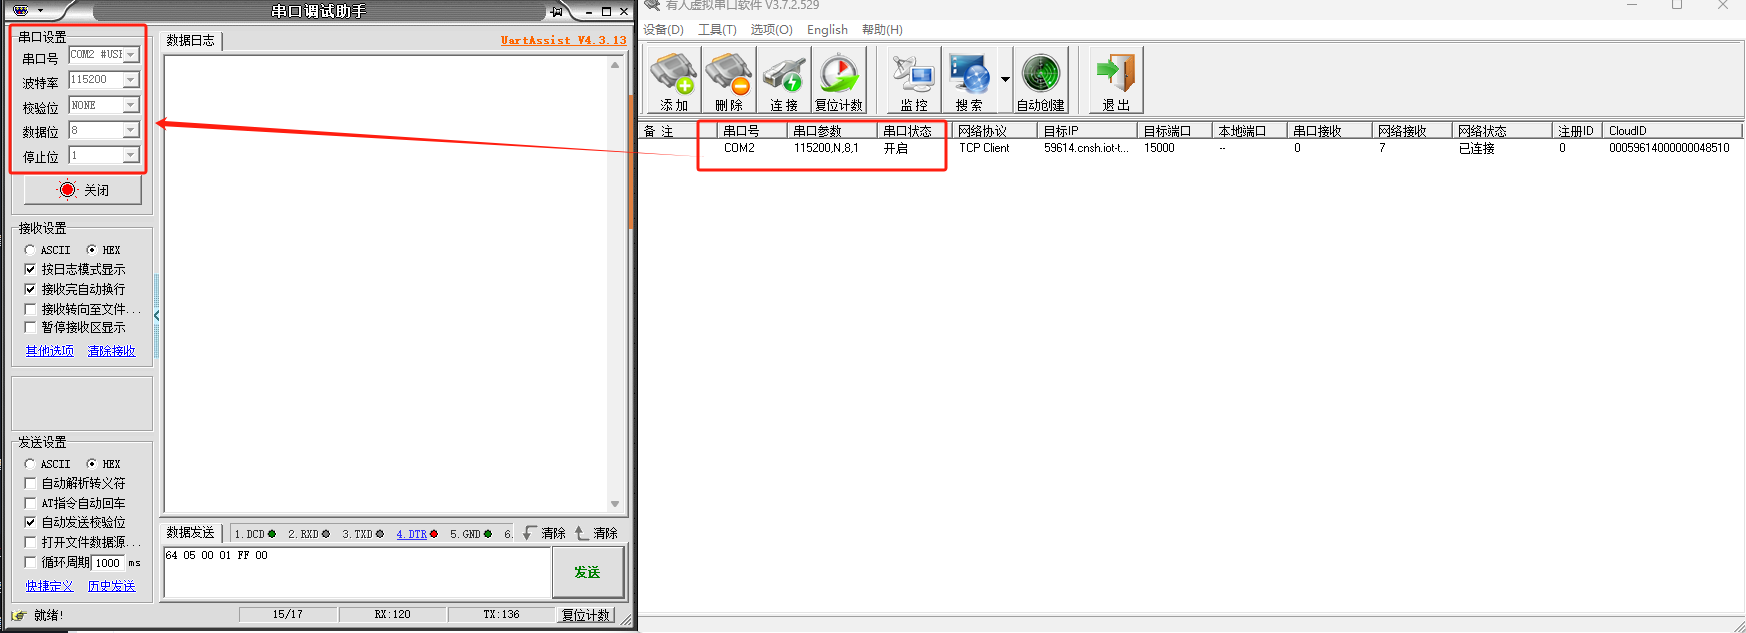Toggle 自动发送校验位 checkbox
1746x633 pixels.
tap(30, 522)
